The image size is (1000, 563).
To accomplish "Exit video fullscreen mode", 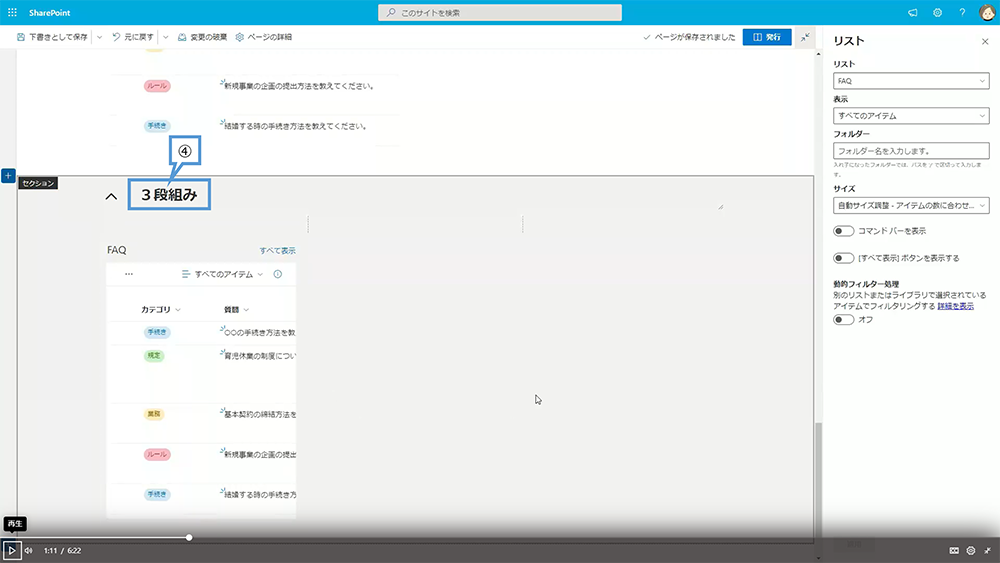I will click(987, 550).
